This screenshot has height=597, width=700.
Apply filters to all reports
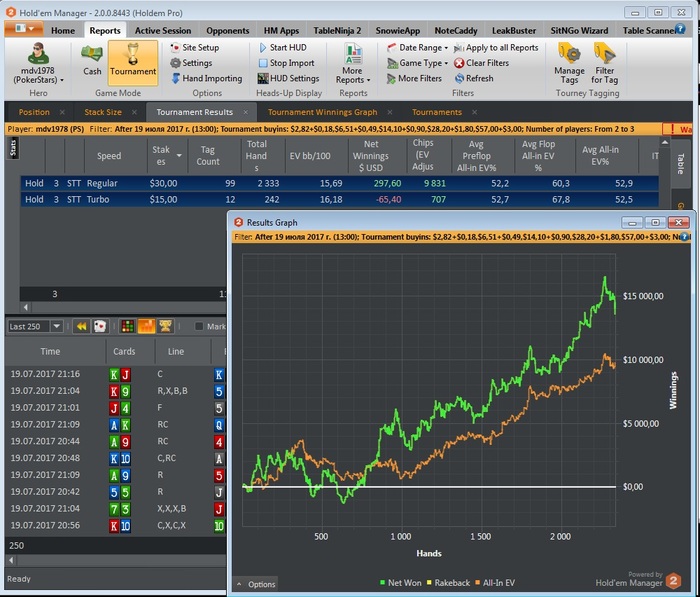click(x=496, y=47)
